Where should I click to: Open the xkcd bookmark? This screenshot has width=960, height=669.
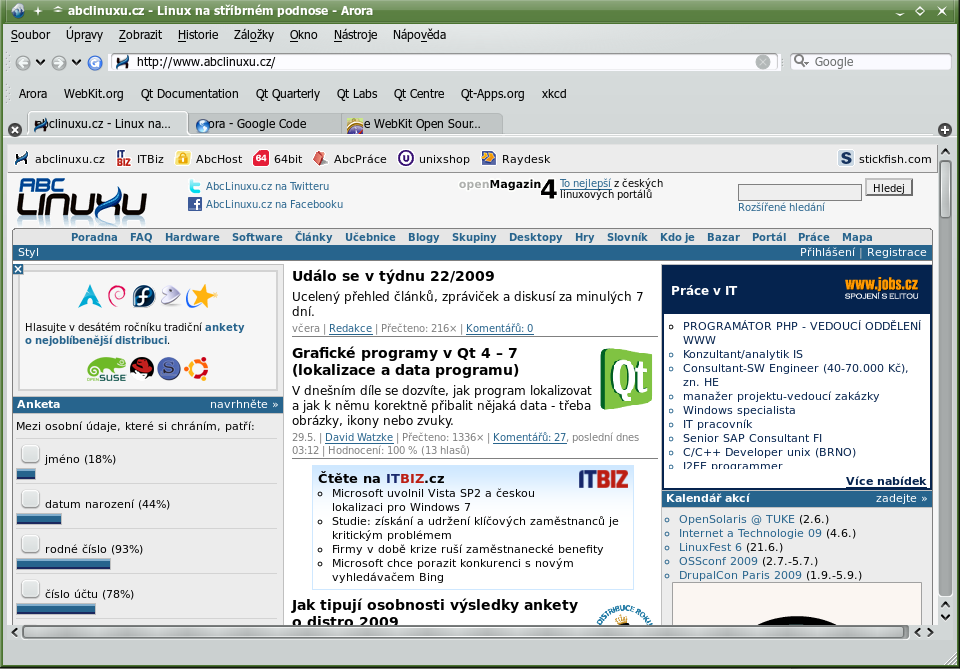point(554,94)
